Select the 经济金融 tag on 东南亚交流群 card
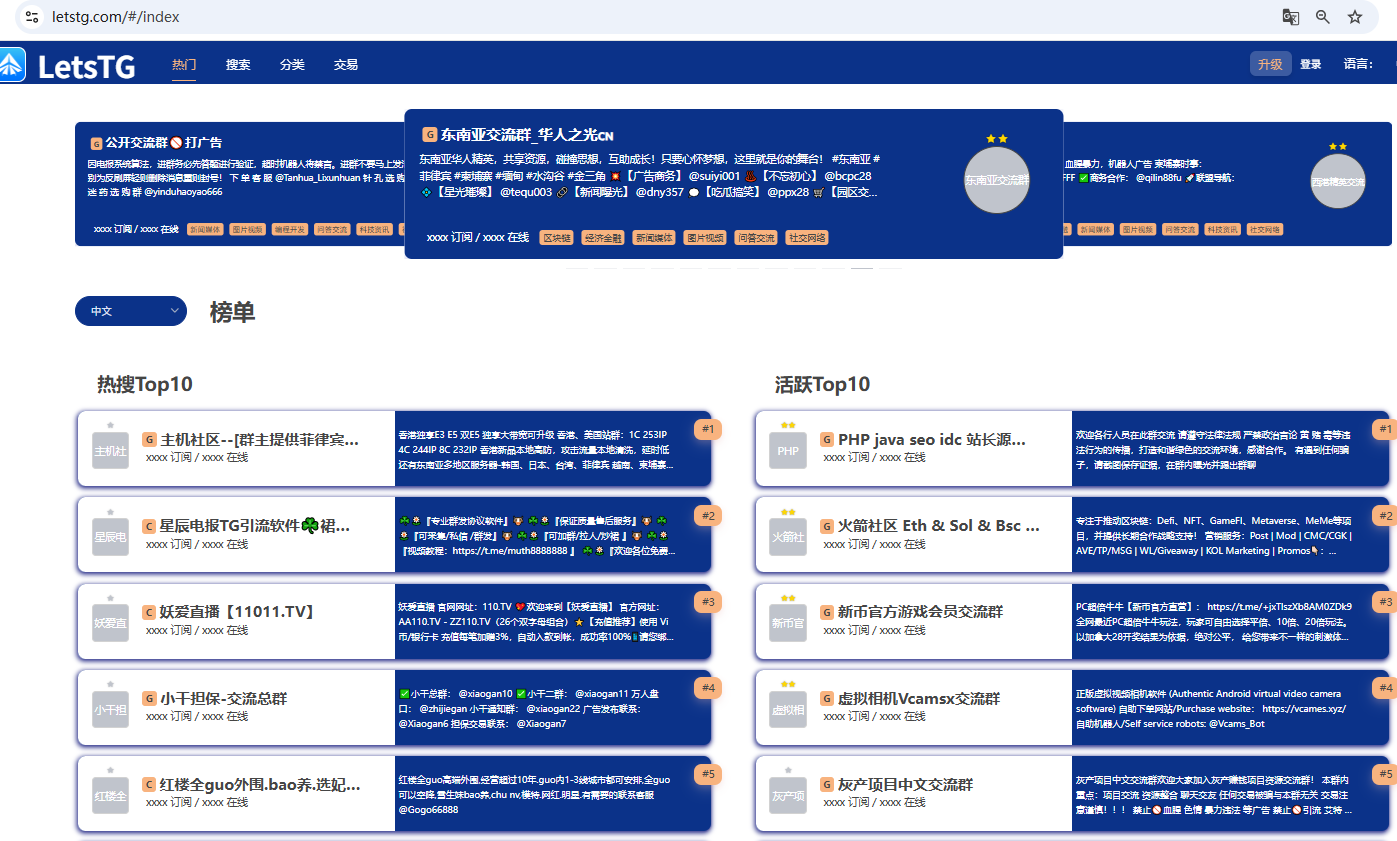This screenshot has width=1397, height=841. click(603, 238)
